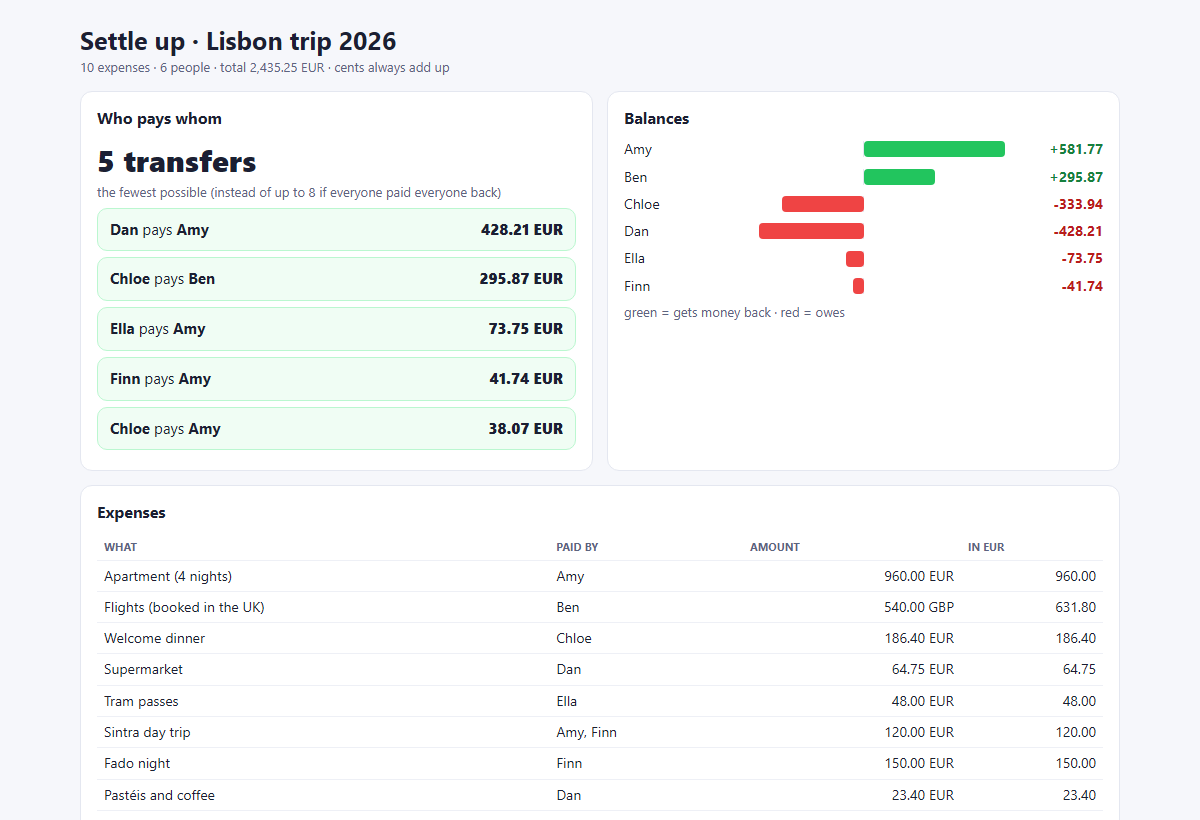Click the green/red legend text
This screenshot has height=820, width=1200.
tap(735, 313)
